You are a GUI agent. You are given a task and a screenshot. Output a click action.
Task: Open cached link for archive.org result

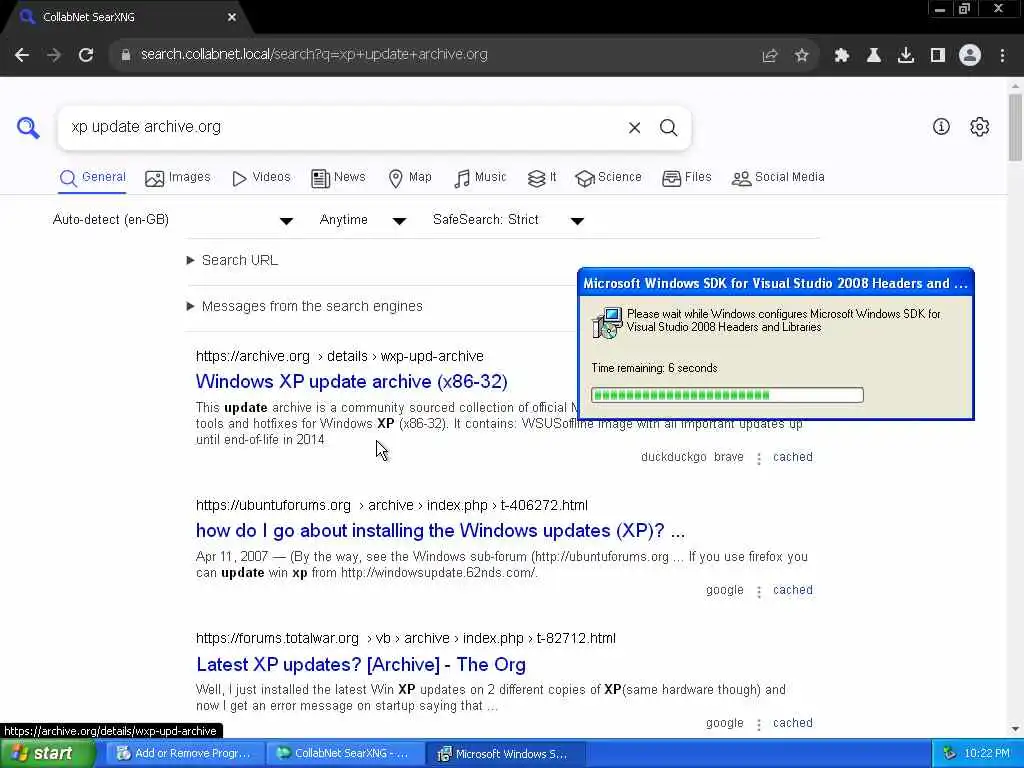point(793,457)
